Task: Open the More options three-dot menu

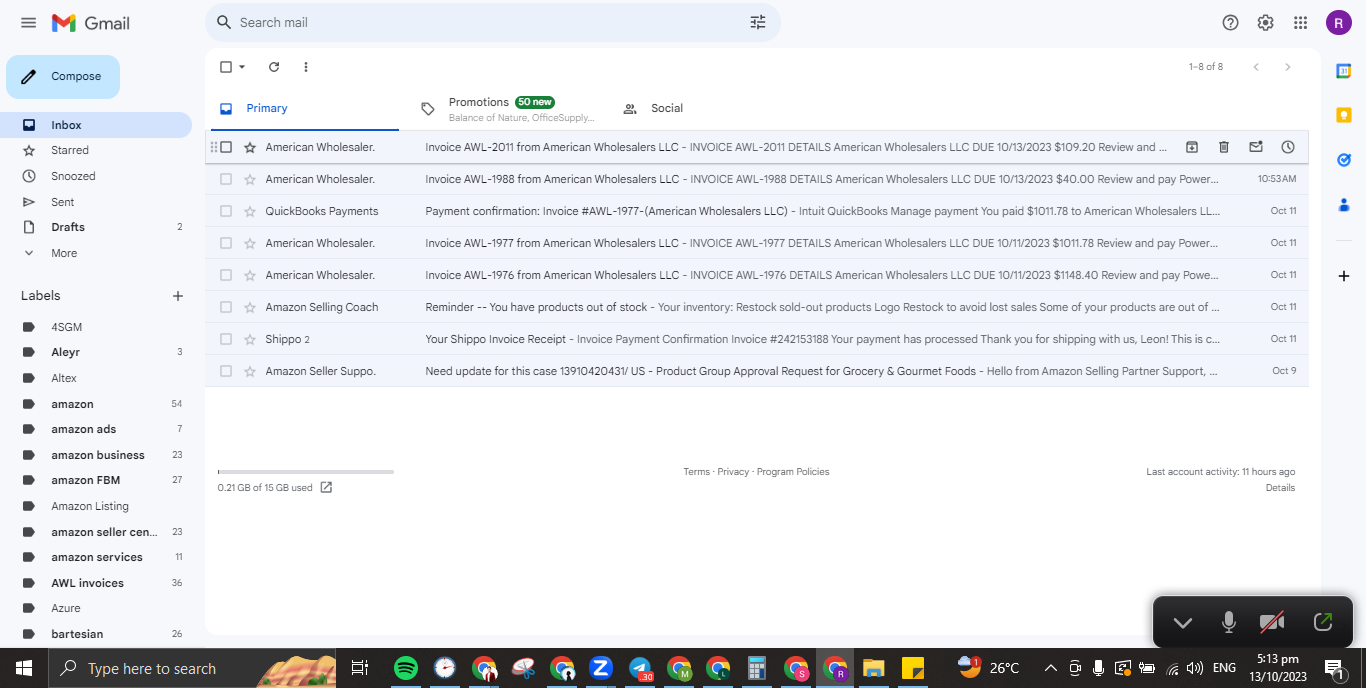Action: pos(306,67)
